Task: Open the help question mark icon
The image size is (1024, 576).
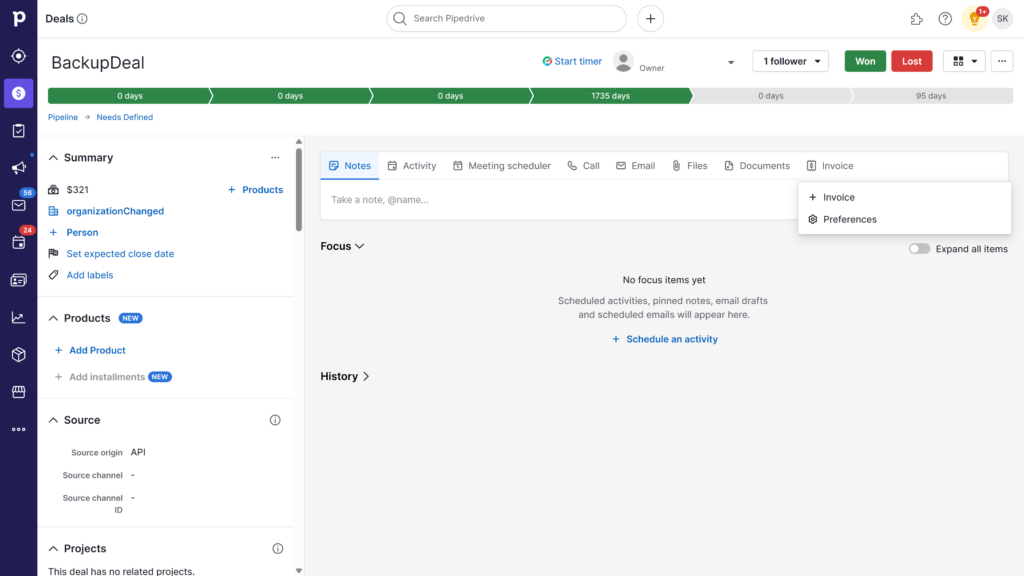Action: pyautogui.click(x=945, y=19)
